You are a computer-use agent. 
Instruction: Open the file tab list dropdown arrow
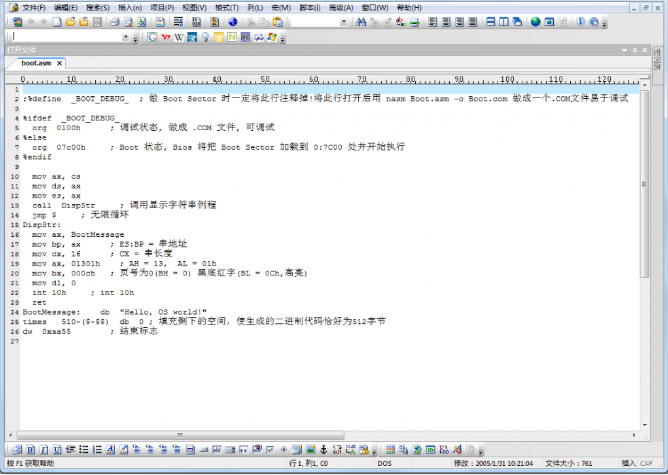(625, 50)
